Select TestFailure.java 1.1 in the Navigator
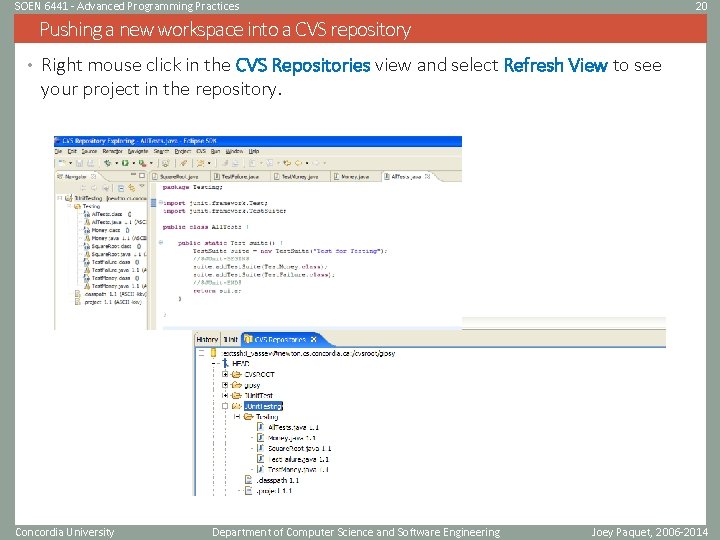The image size is (720, 540). point(115,270)
